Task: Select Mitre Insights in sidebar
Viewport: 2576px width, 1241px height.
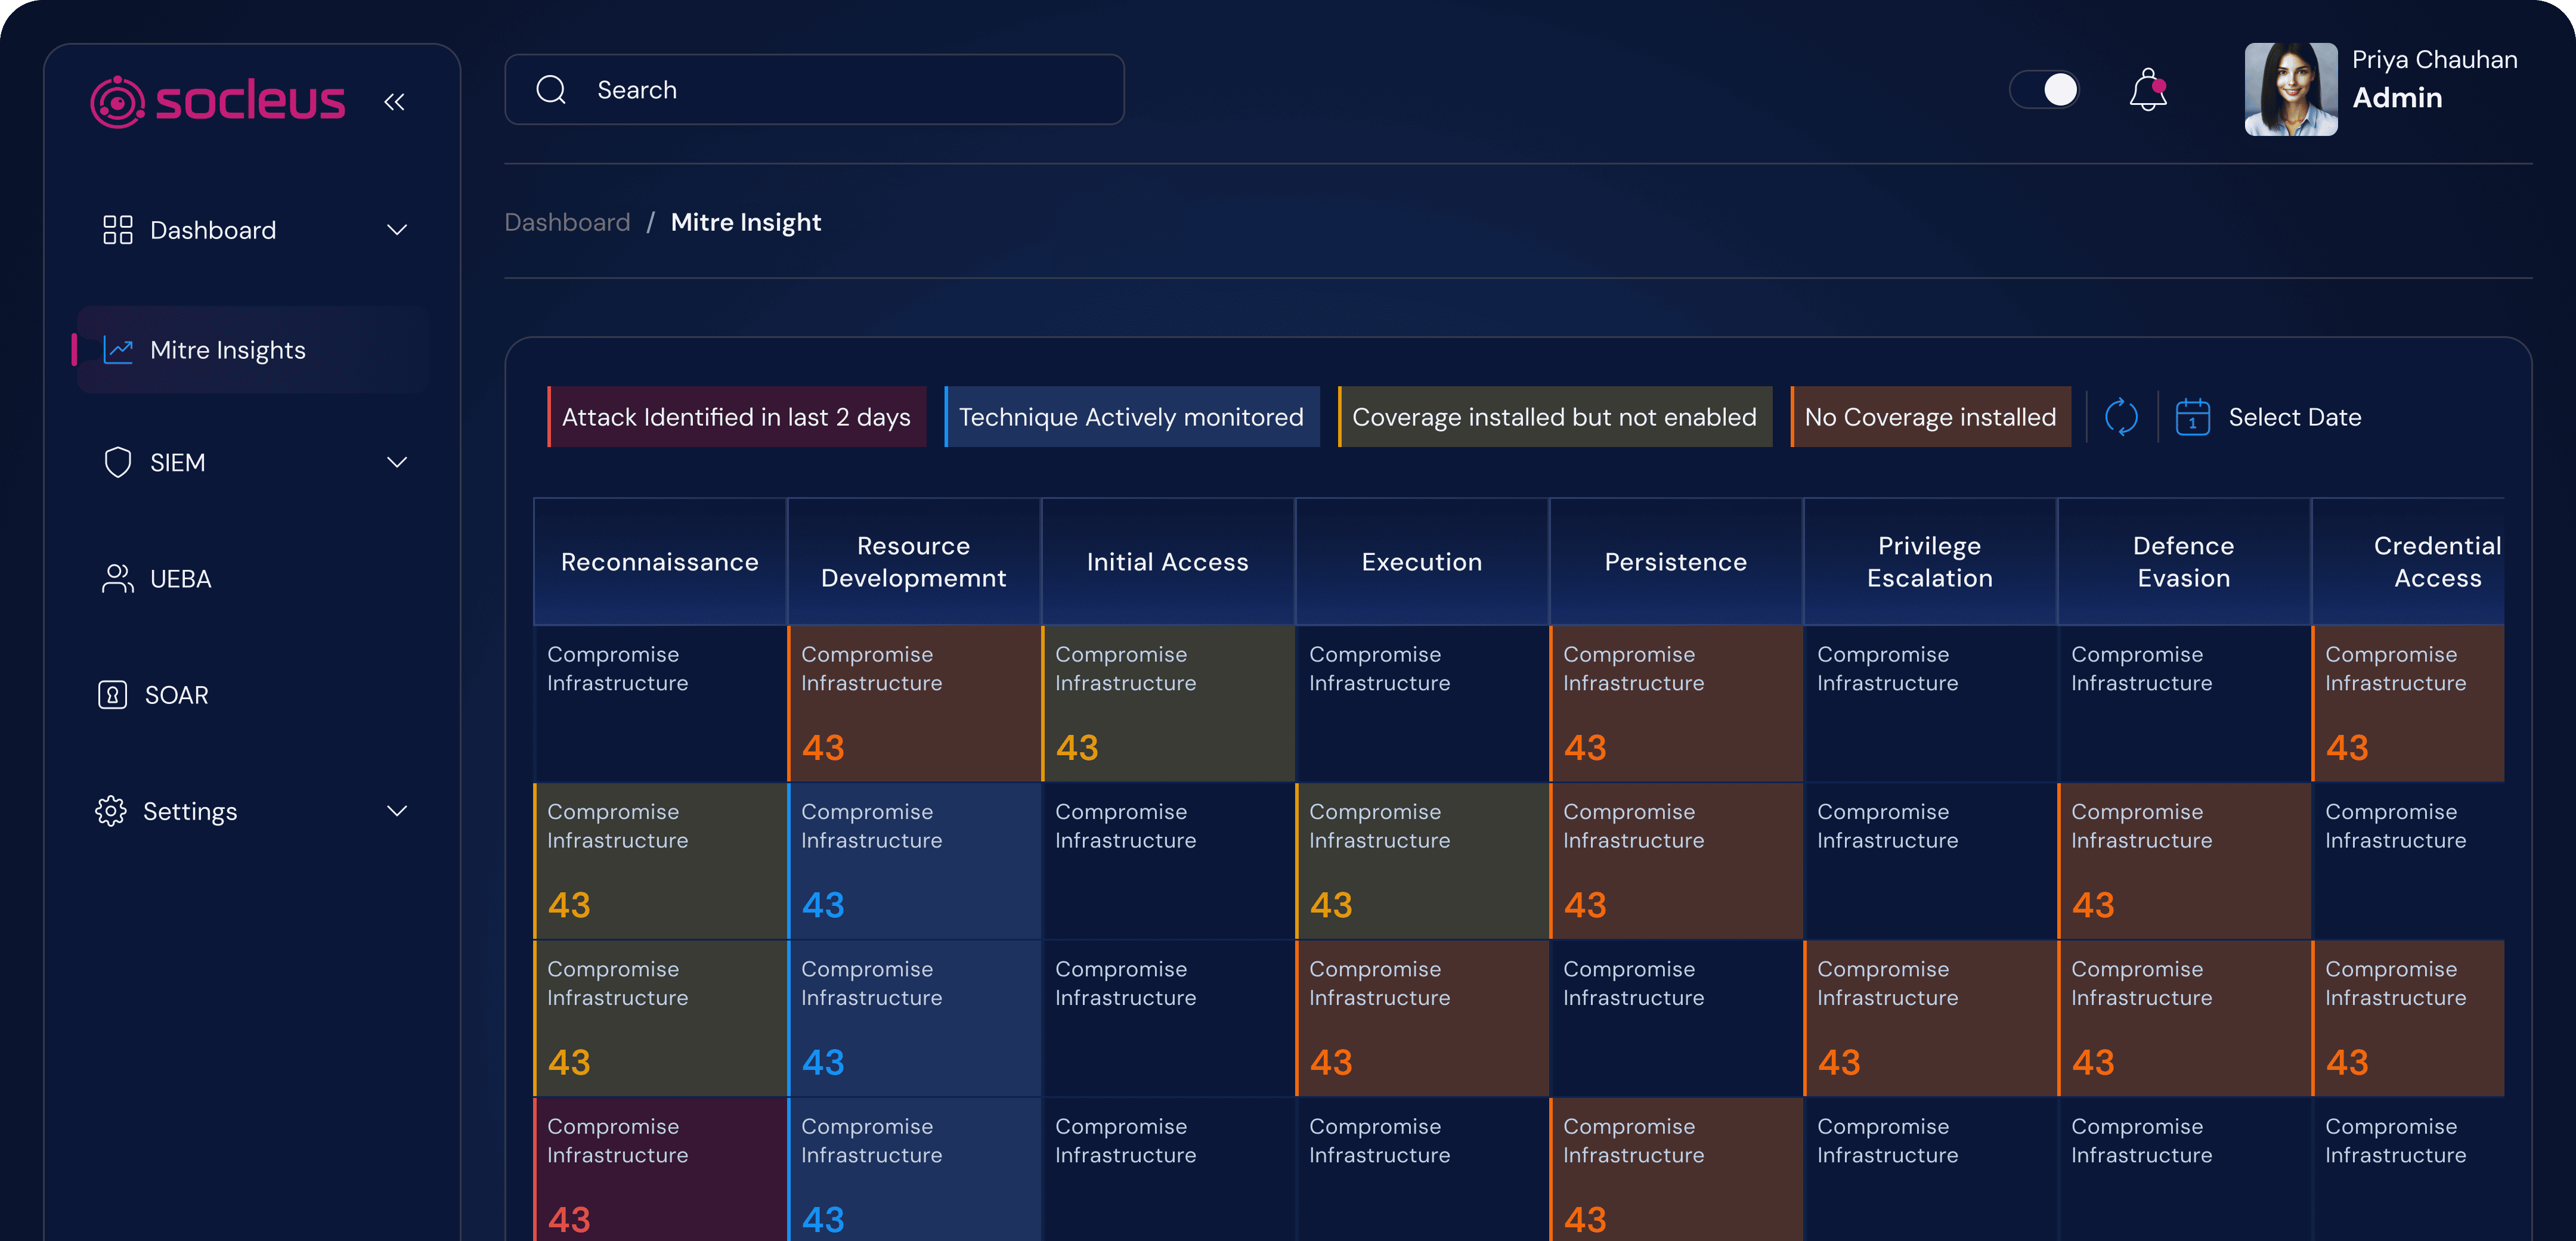Action: click(x=254, y=350)
